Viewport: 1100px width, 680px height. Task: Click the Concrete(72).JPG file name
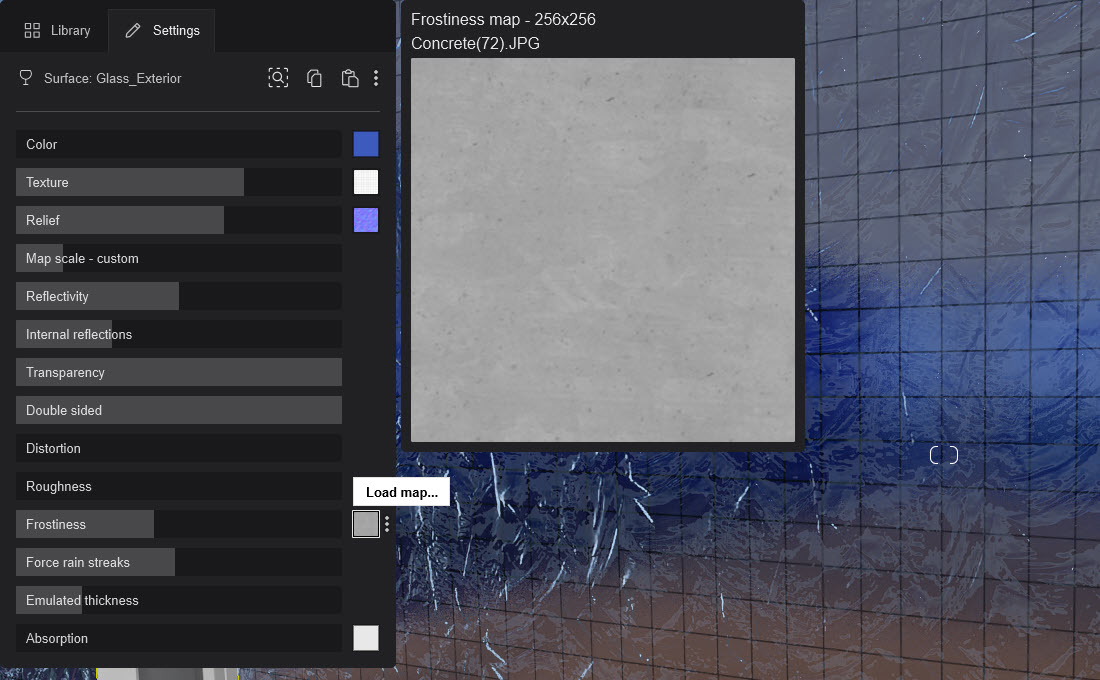(x=475, y=44)
